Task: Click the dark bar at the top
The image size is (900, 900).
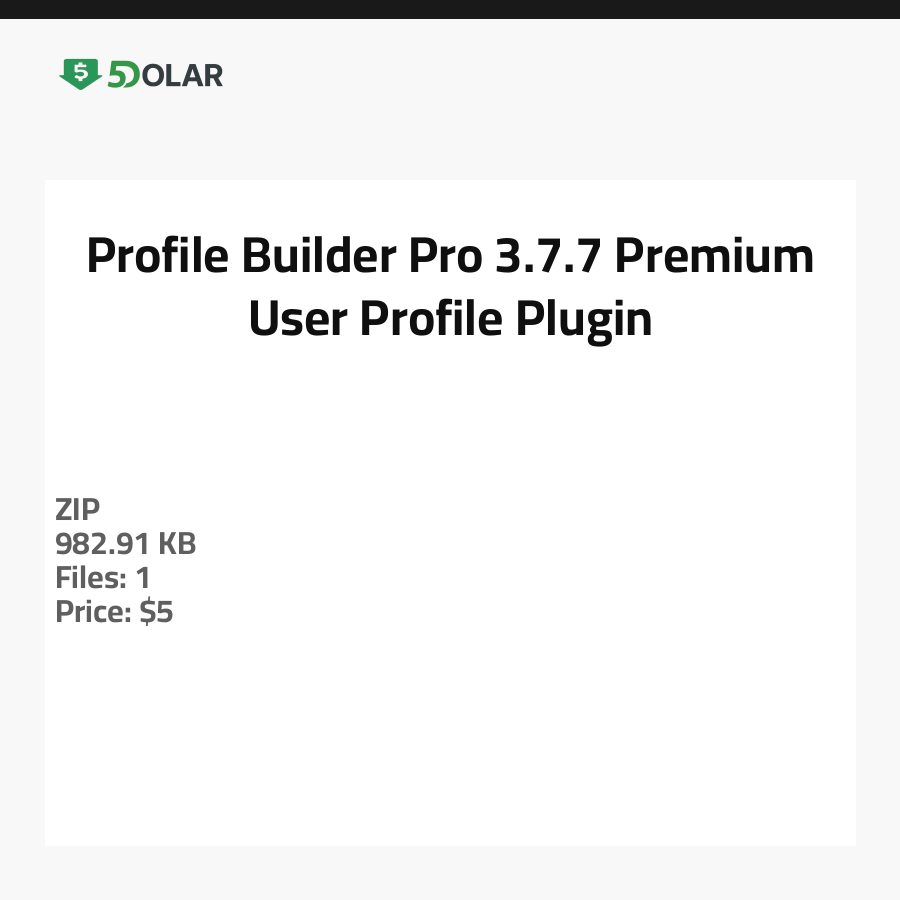Action: [450, 9]
